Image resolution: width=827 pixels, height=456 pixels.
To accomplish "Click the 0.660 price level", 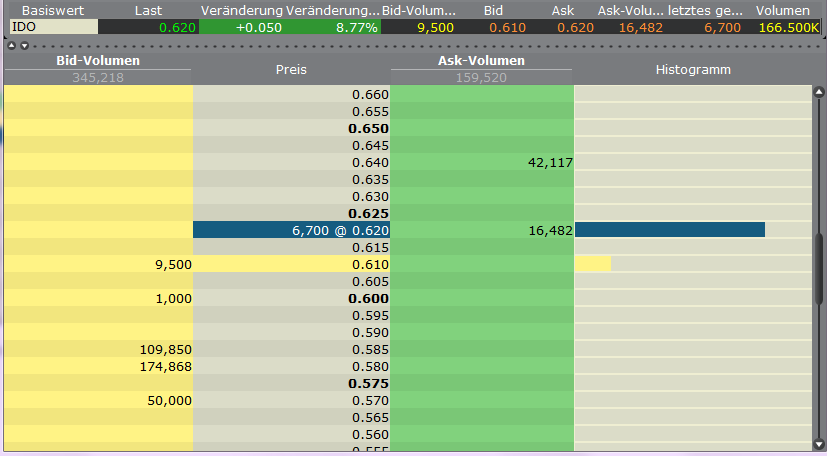I will (x=370, y=94).
